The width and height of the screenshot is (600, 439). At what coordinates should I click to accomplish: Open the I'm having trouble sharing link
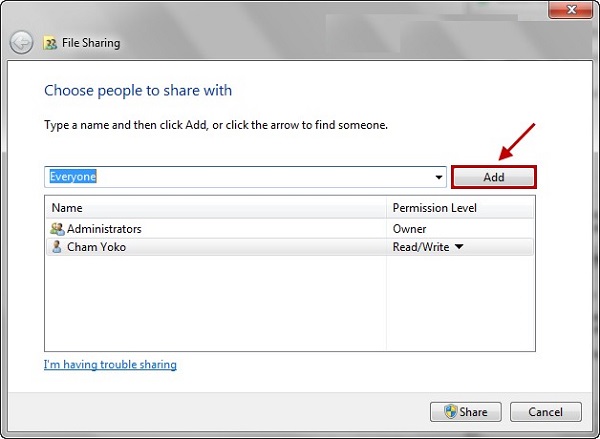click(110, 365)
